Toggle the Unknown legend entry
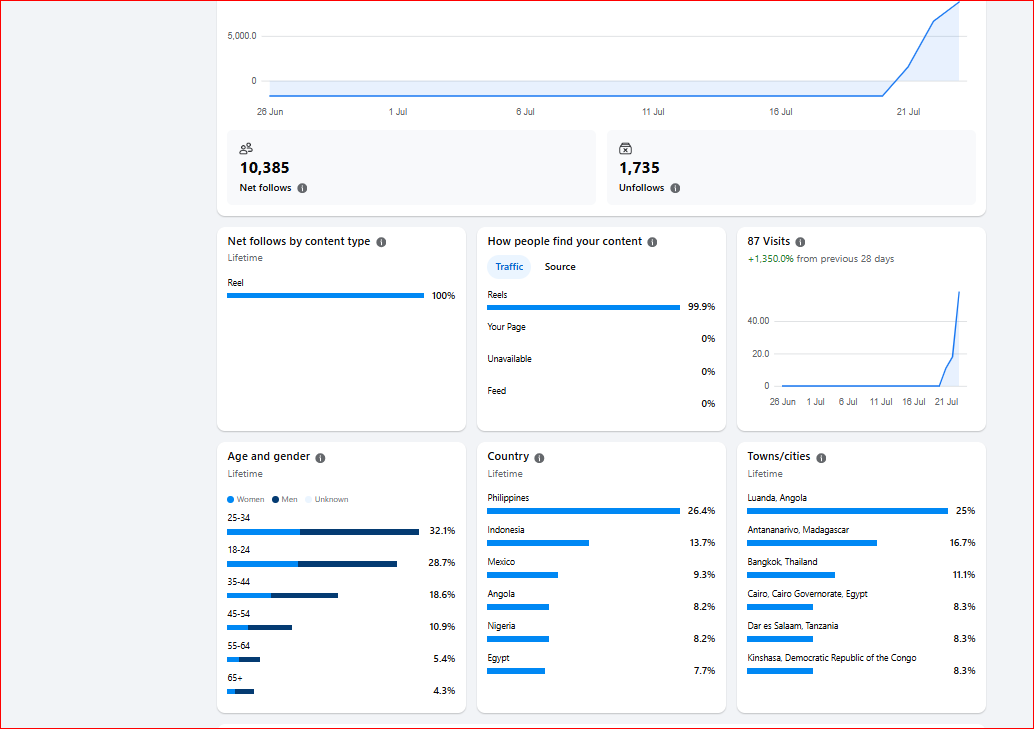This screenshot has width=1034, height=729. (x=326, y=499)
